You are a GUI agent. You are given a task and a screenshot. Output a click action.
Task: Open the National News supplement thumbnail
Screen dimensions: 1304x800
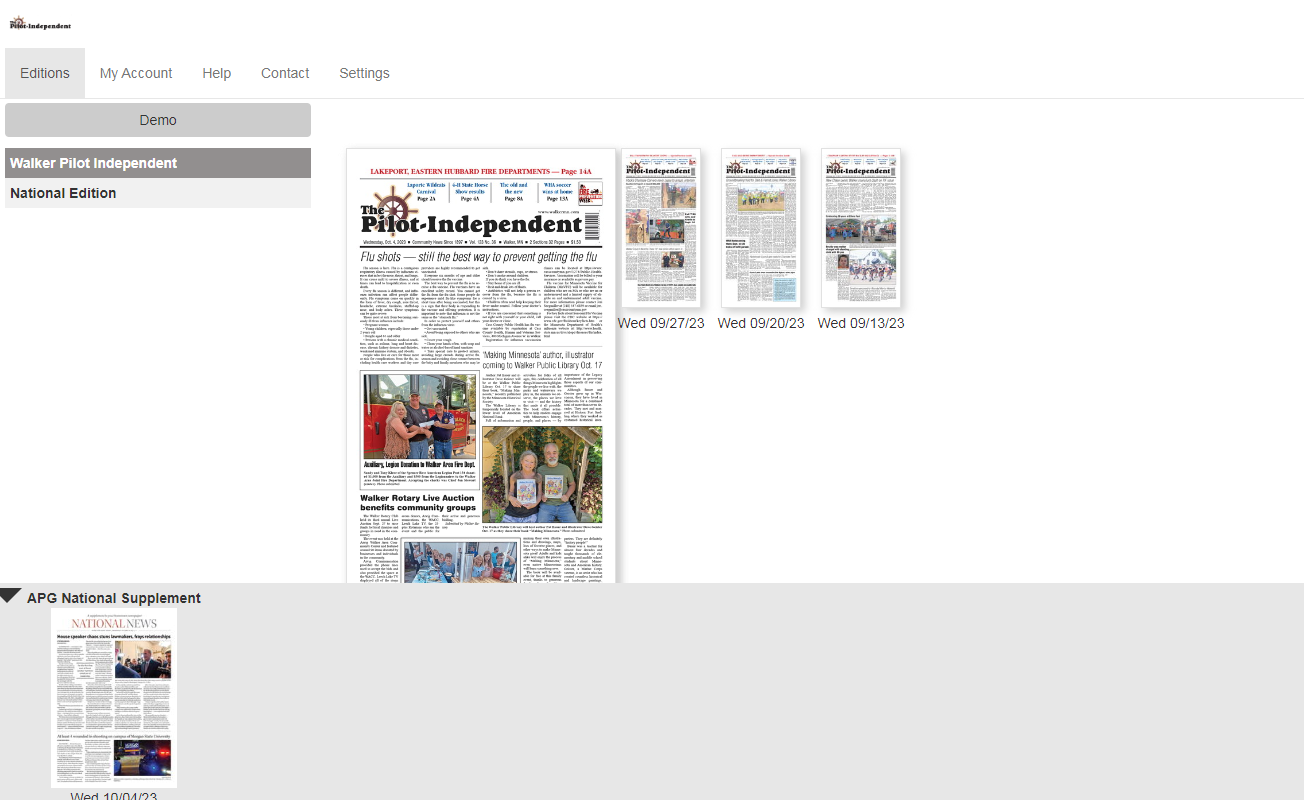point(114,698)
